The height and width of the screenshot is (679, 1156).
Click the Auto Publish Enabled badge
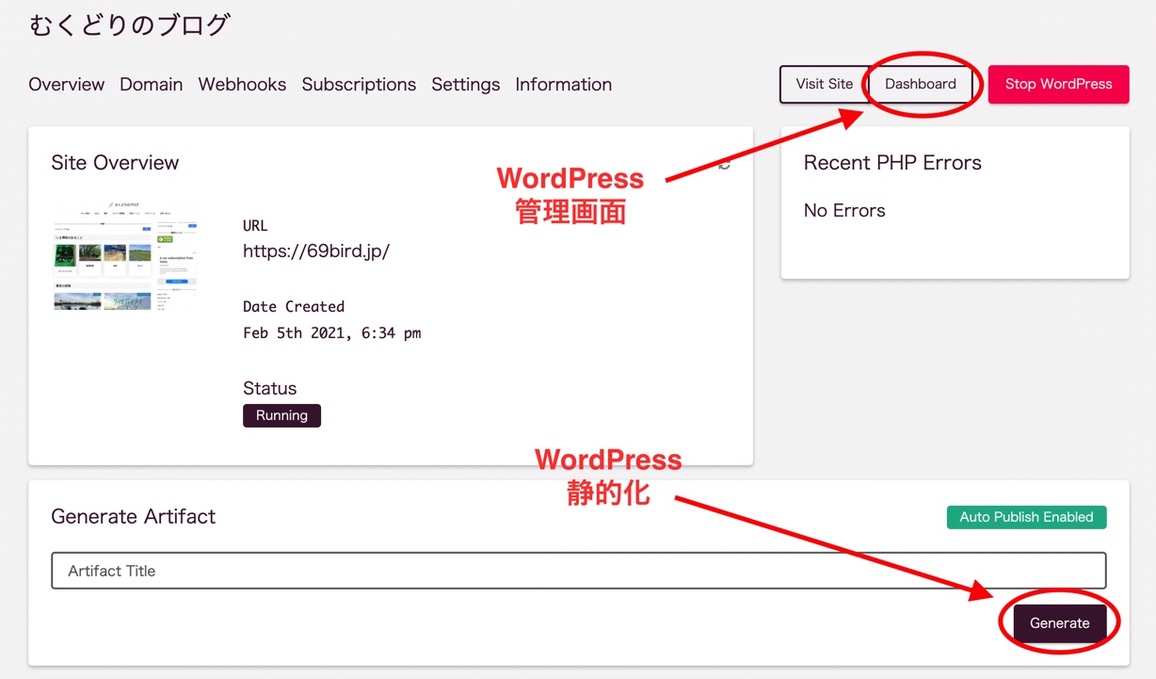pyautogui.click(x=1026, y=517)
